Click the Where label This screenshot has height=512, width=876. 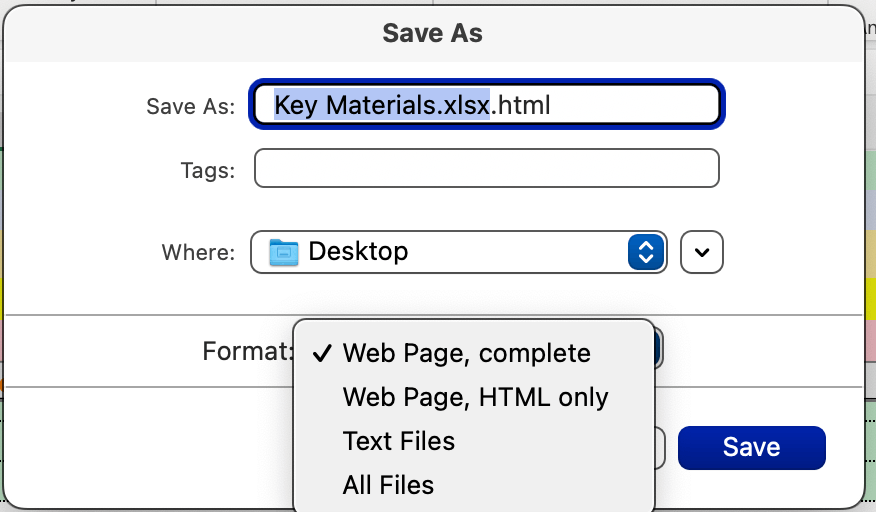(x=198, y=252)
